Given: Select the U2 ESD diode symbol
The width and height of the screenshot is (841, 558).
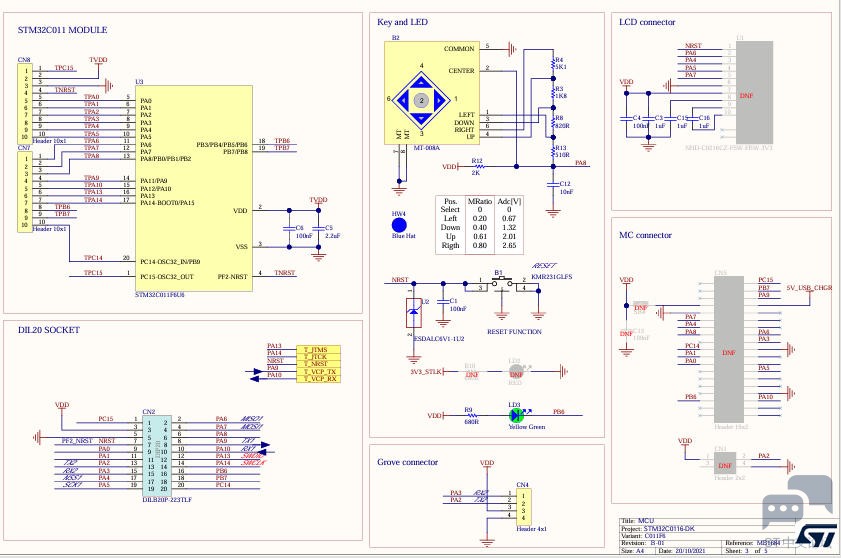Looking at the screenshot, I should click(414, 313).
